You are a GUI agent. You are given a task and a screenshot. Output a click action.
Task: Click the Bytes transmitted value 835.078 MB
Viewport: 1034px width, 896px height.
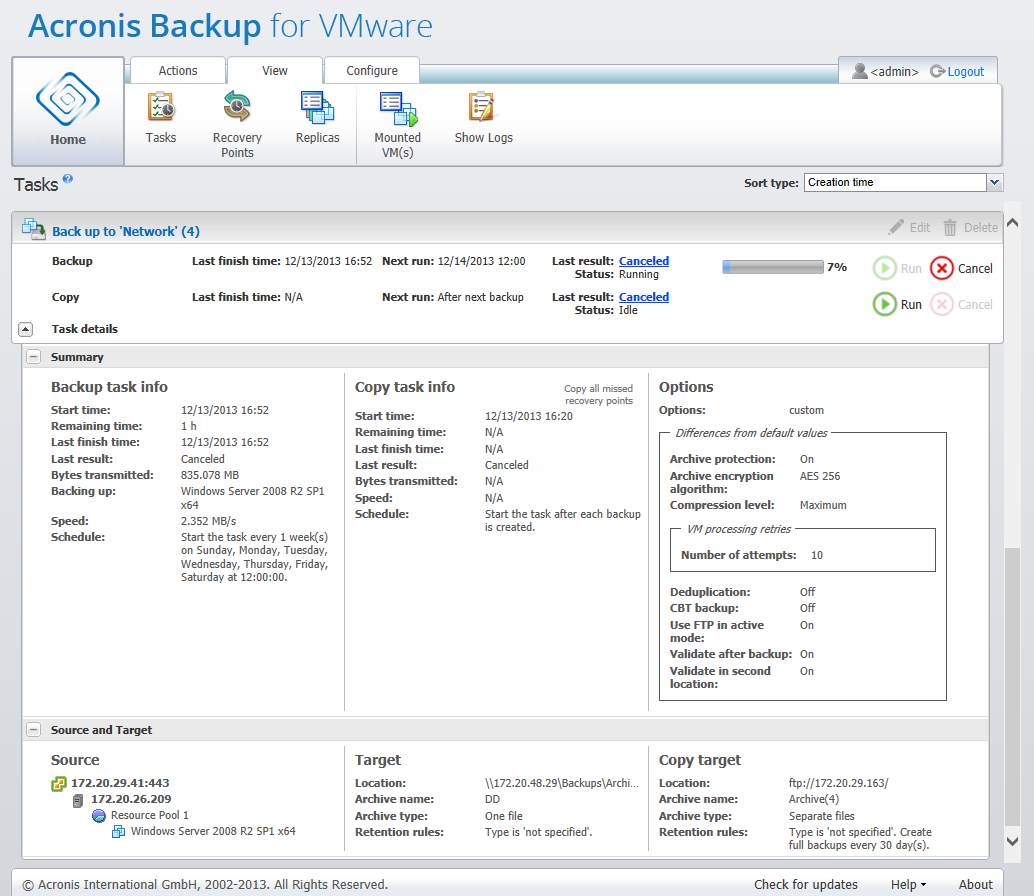click(x=210, y=475)
